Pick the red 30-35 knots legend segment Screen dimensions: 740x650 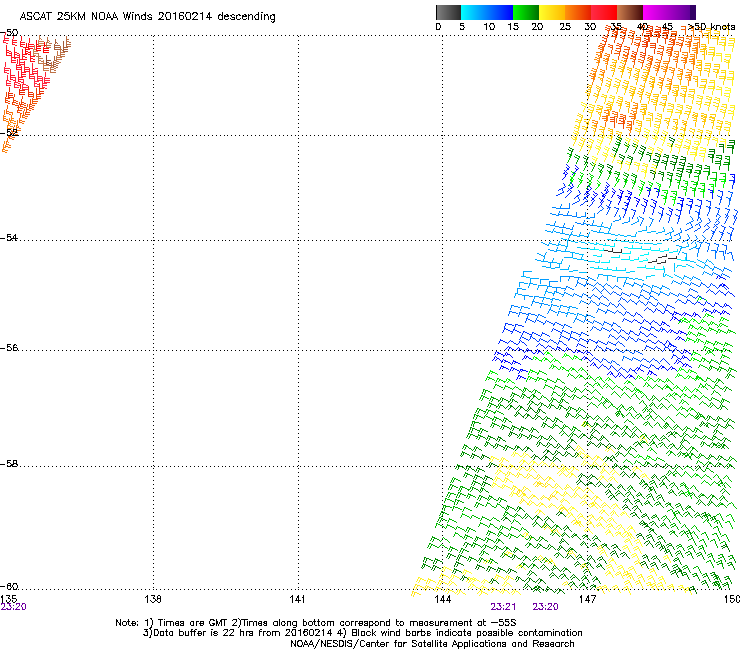pos(604,12)
